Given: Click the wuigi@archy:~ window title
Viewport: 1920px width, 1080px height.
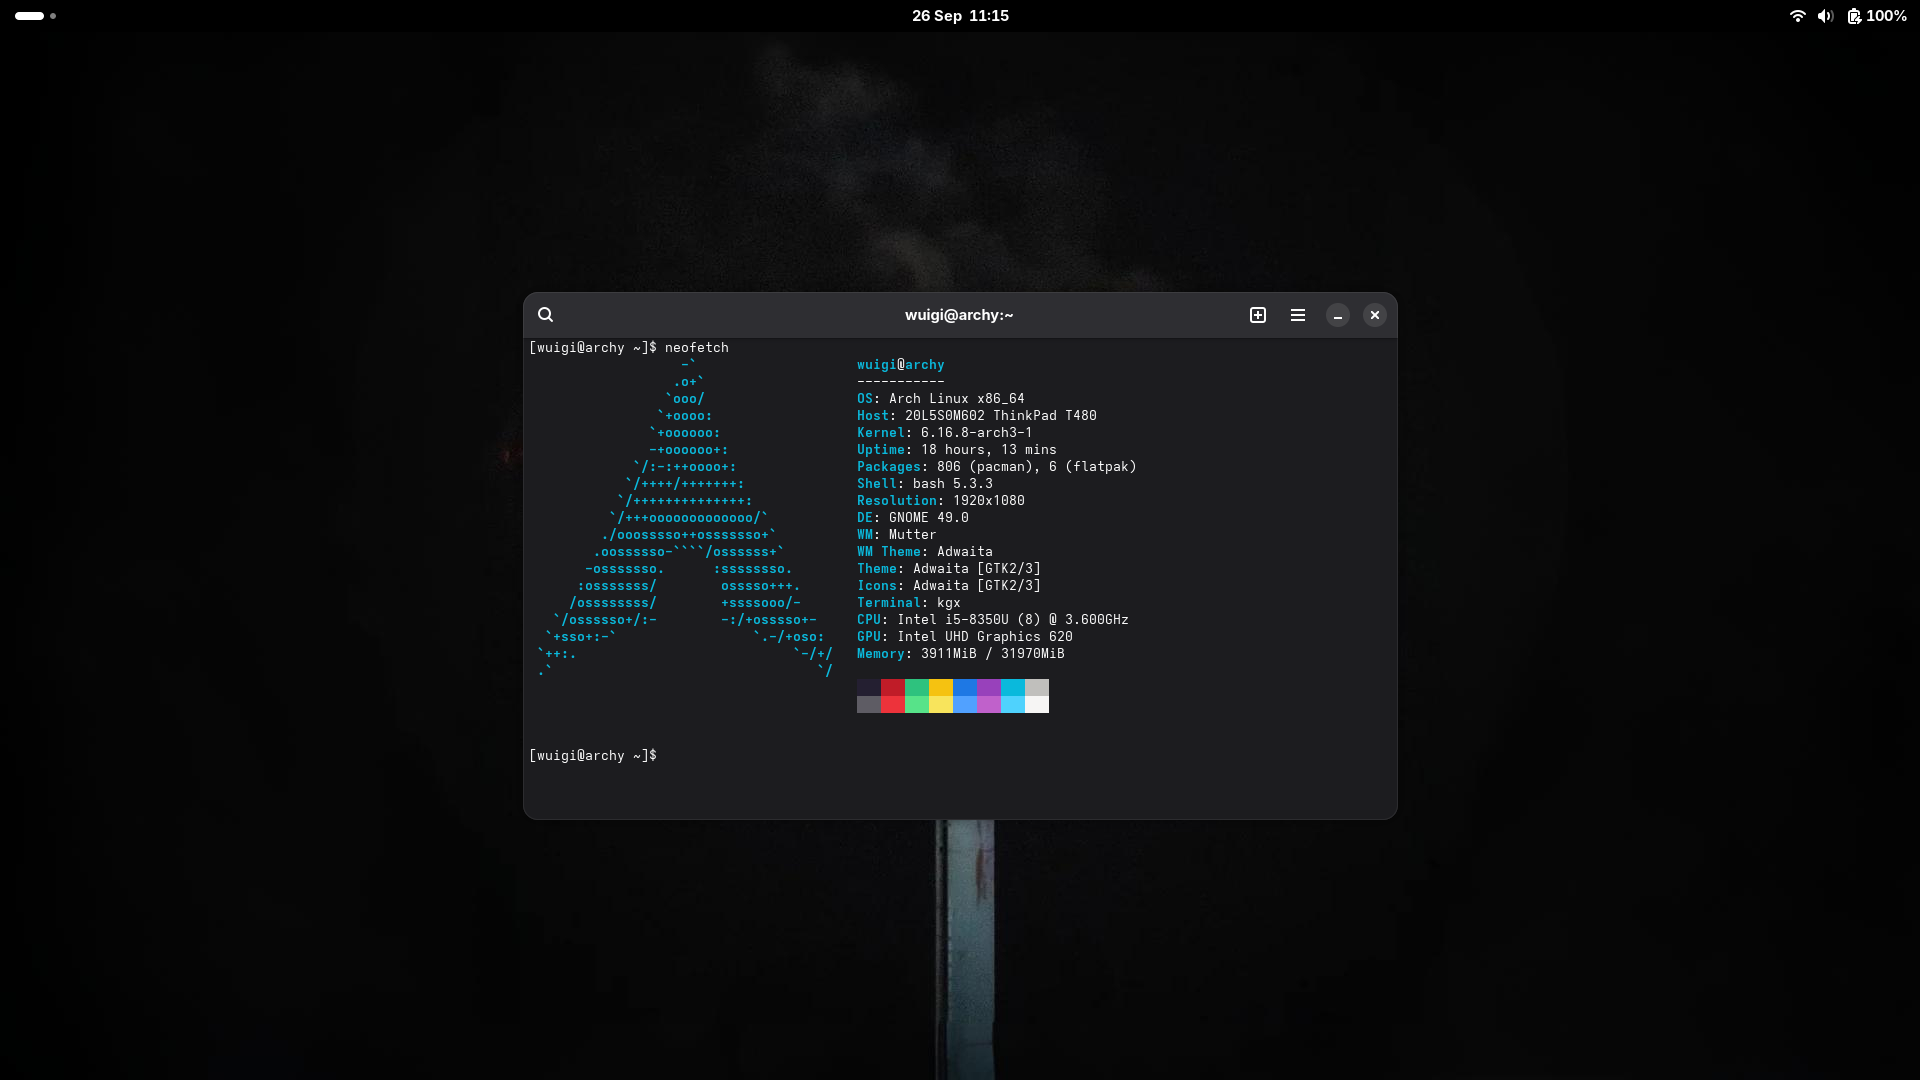Looking at the screenshot, I should click(x=959, y=315).
